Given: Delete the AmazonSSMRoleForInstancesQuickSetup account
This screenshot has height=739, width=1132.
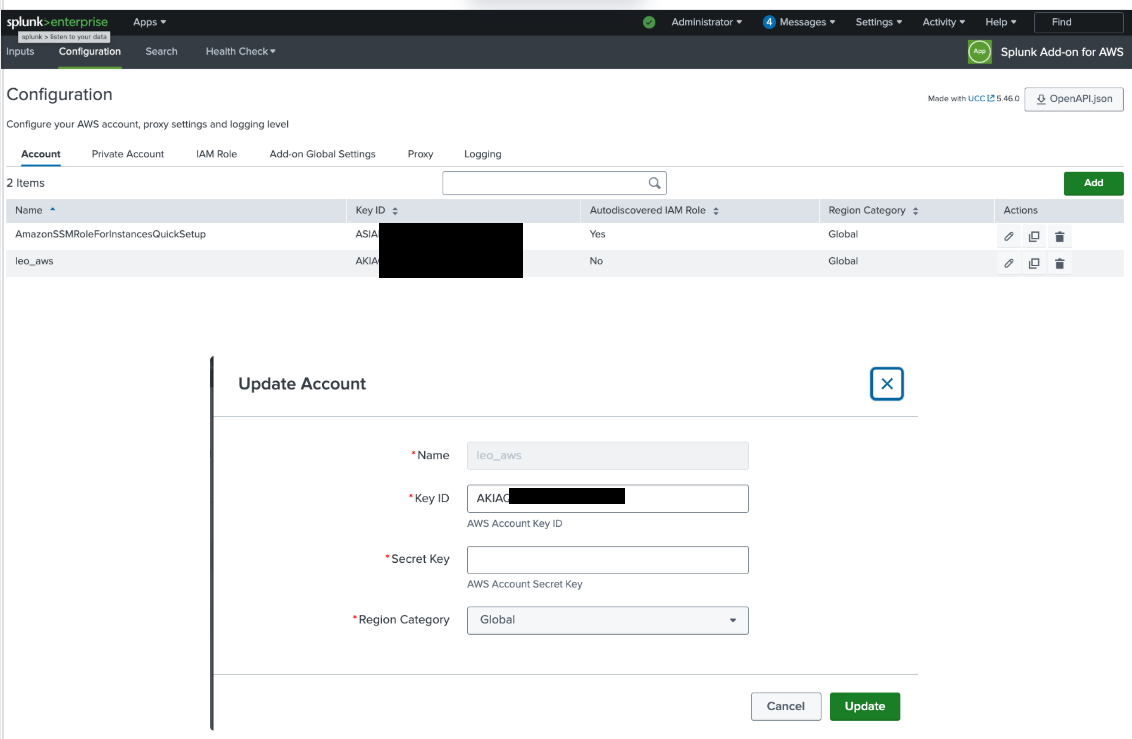Looking at the screenshot, I should click(x=1059, y=236).
